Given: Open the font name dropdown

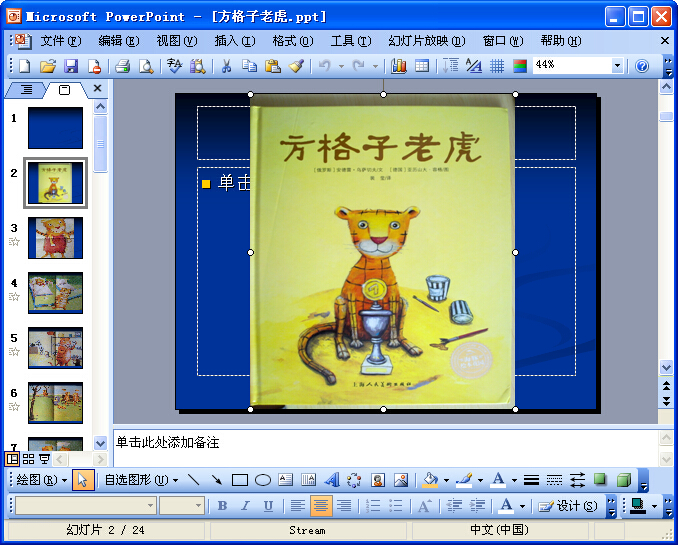Looking at the screenshot, I should point(150,506).
